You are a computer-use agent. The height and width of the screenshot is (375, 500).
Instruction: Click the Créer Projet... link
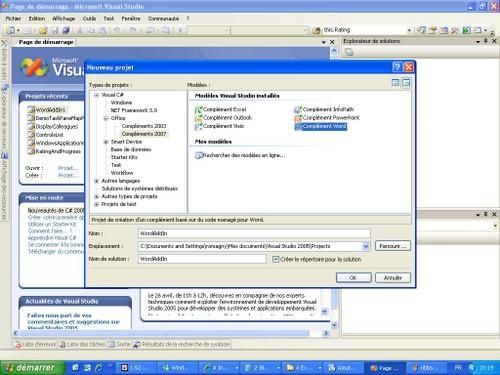pyautogui.click(x=68, y=175)
